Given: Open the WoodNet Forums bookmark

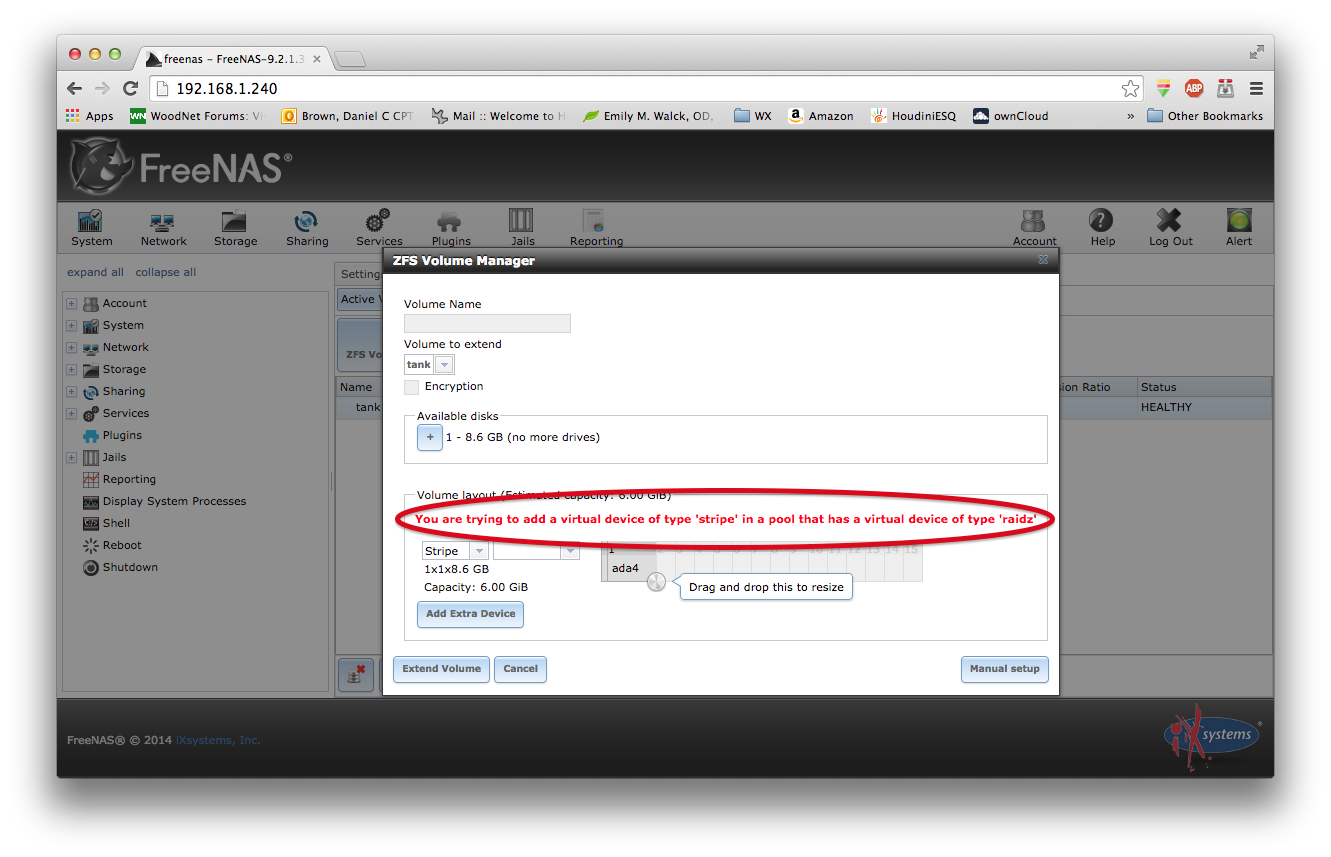Looking at the screenshot, I should click(x=197, y=116).
